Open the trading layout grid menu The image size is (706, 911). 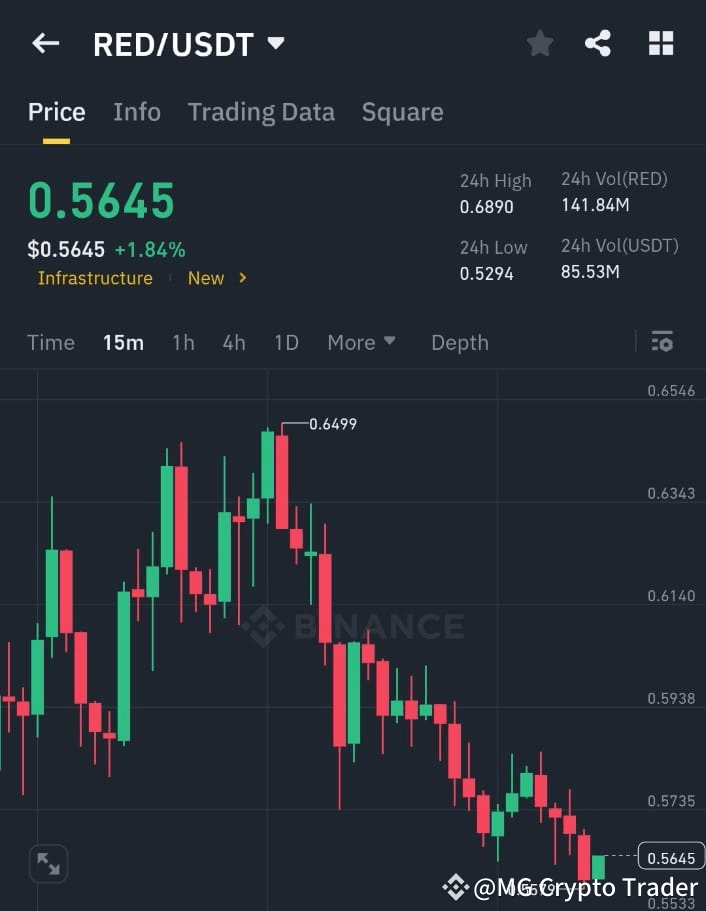[661, 43]
